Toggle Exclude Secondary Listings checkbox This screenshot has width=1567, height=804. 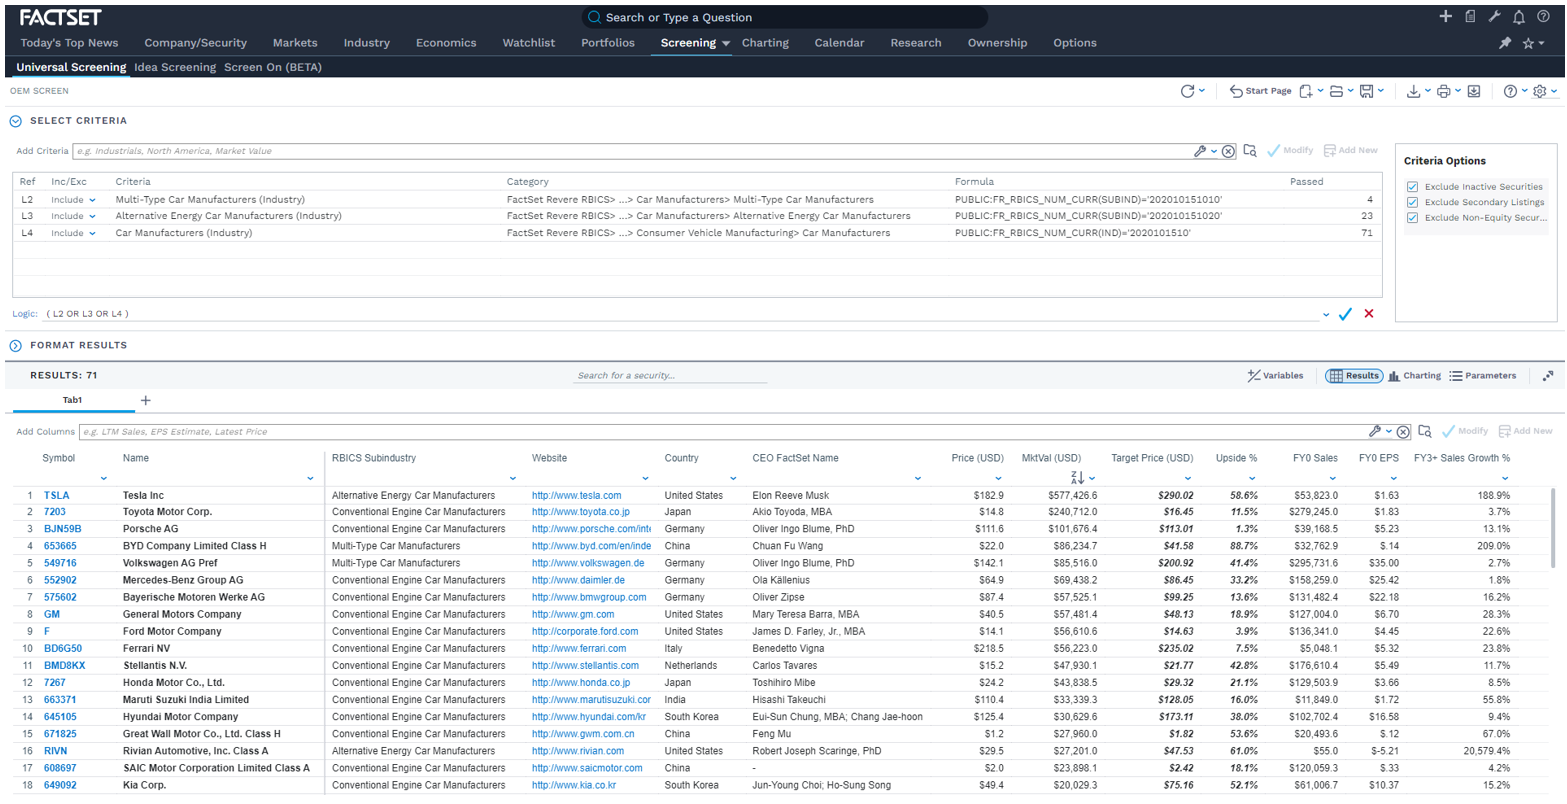pos(1412,202)
